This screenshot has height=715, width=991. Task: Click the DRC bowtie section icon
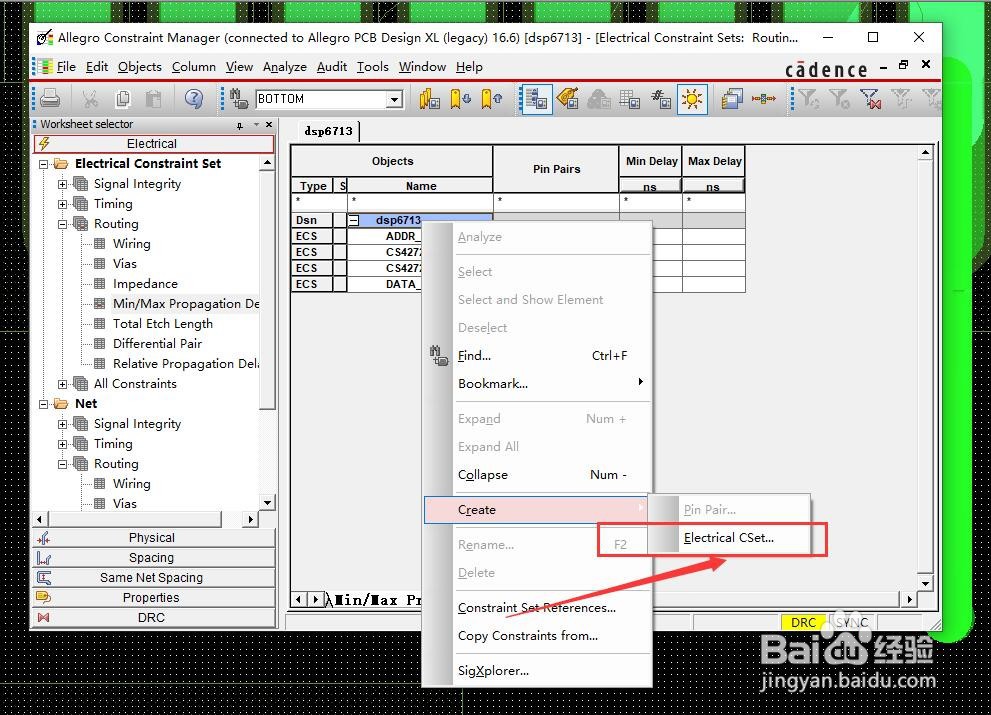44,618
